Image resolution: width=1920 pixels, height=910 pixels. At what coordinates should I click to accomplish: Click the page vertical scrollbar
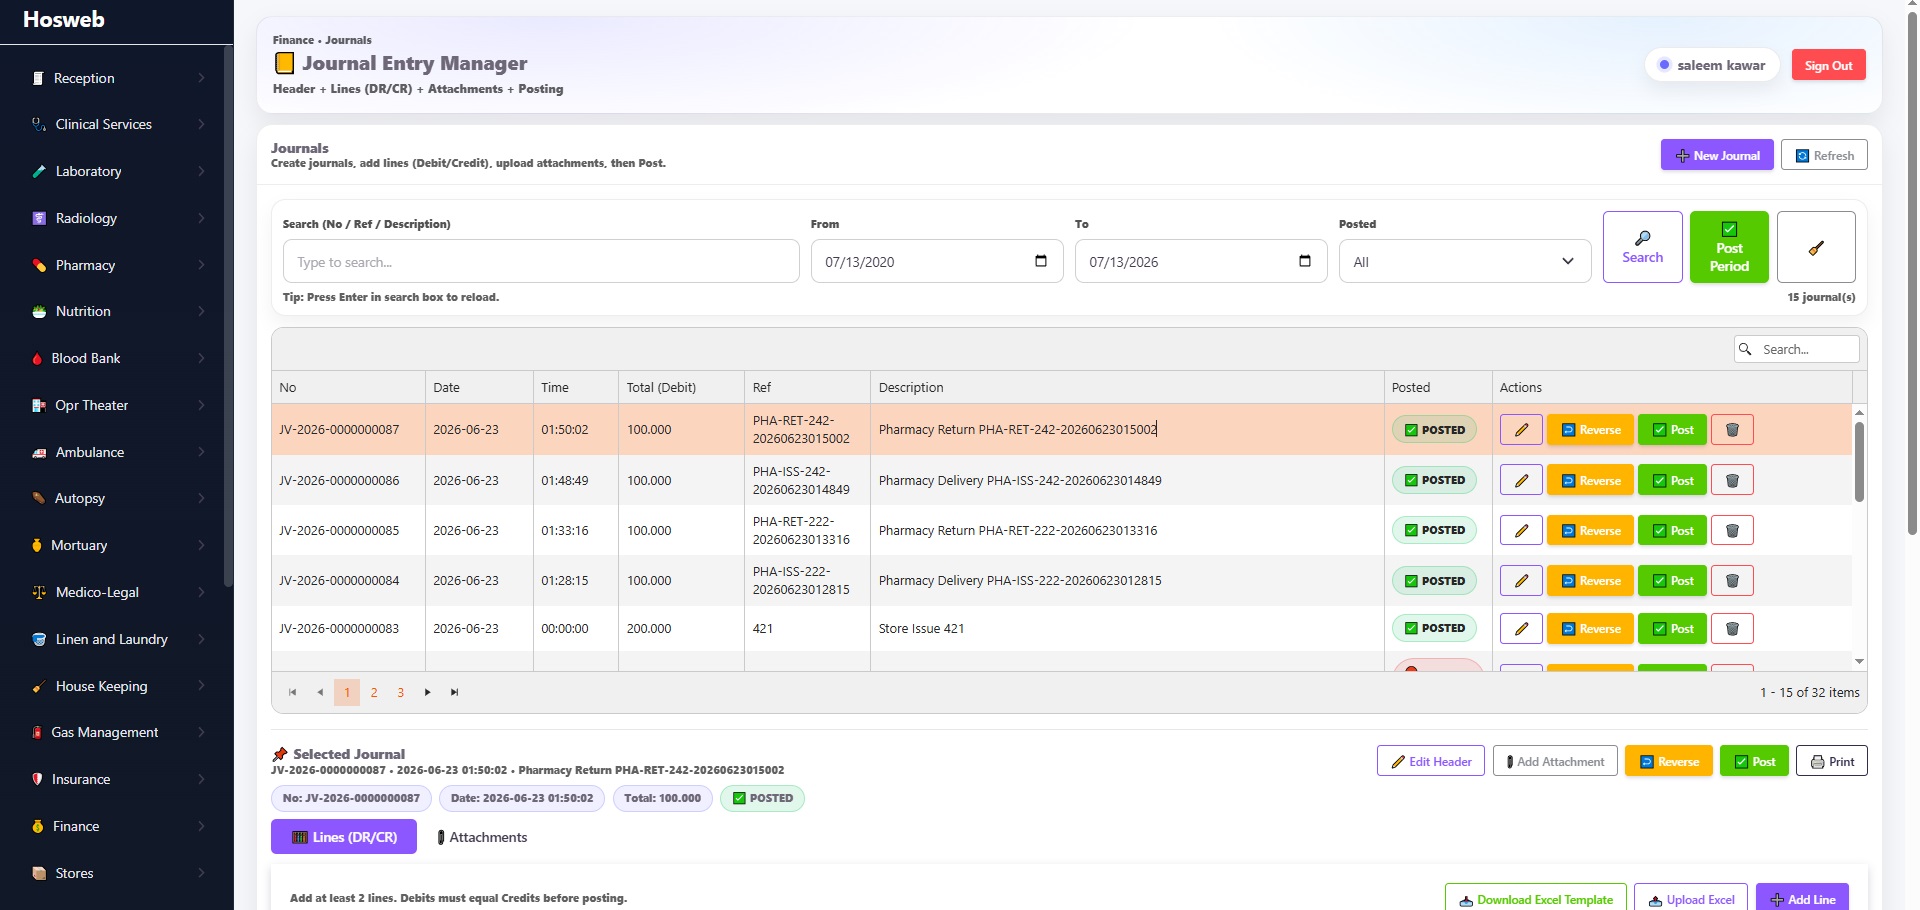click(1912, 275)
